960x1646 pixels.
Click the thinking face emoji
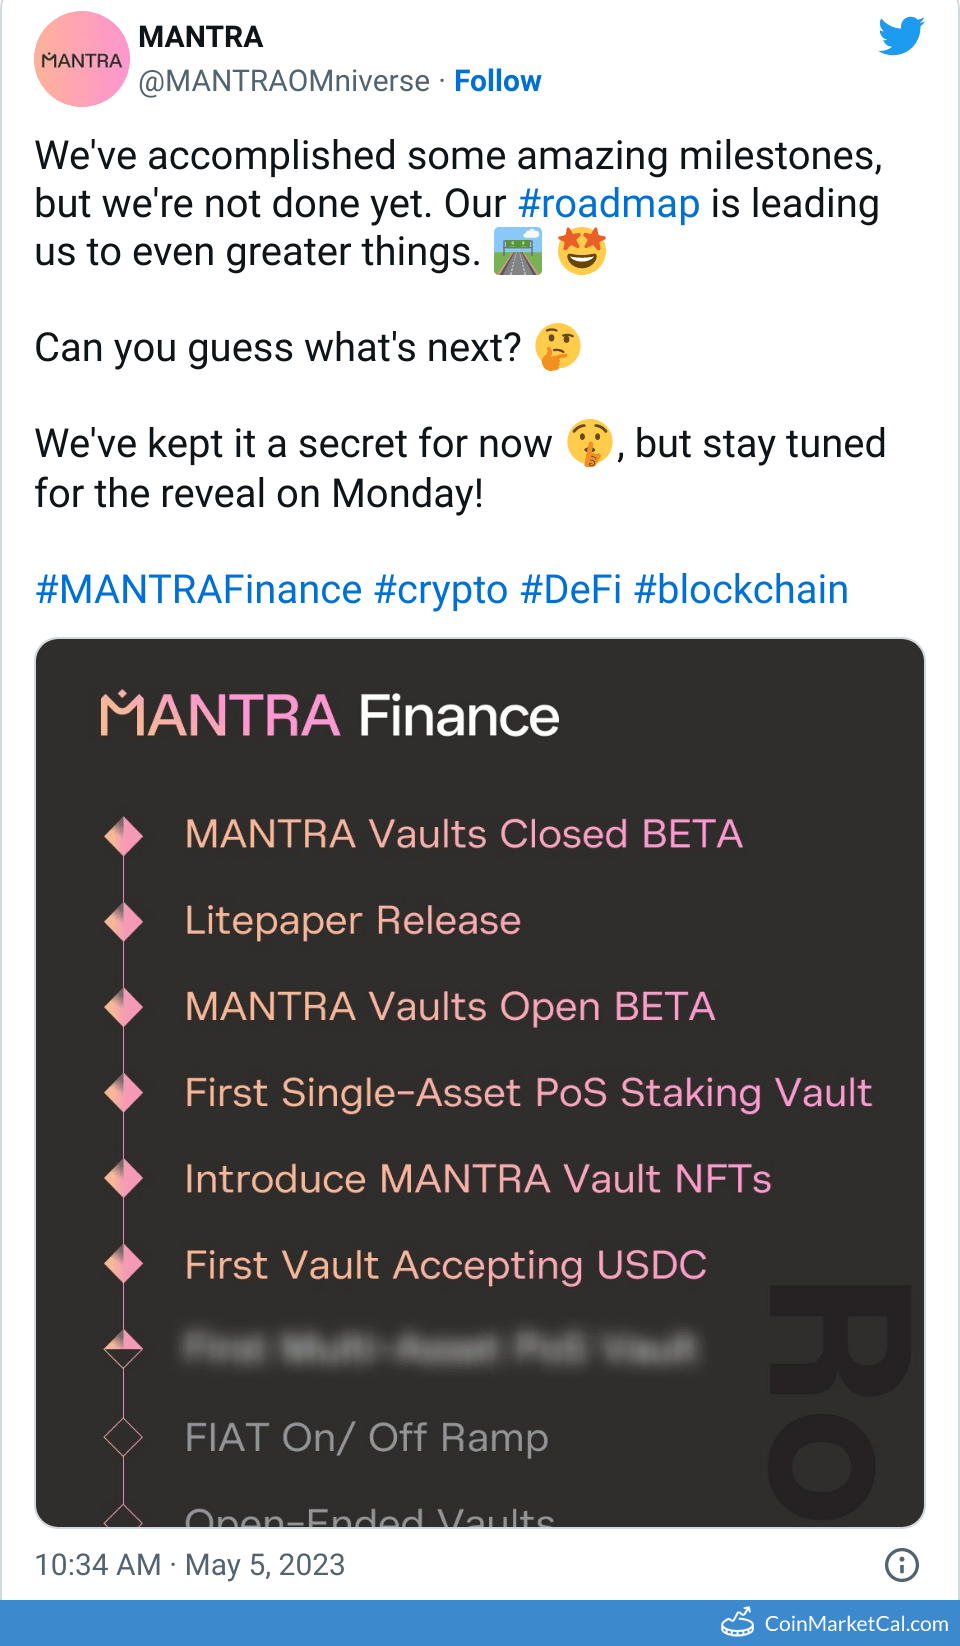558,347
